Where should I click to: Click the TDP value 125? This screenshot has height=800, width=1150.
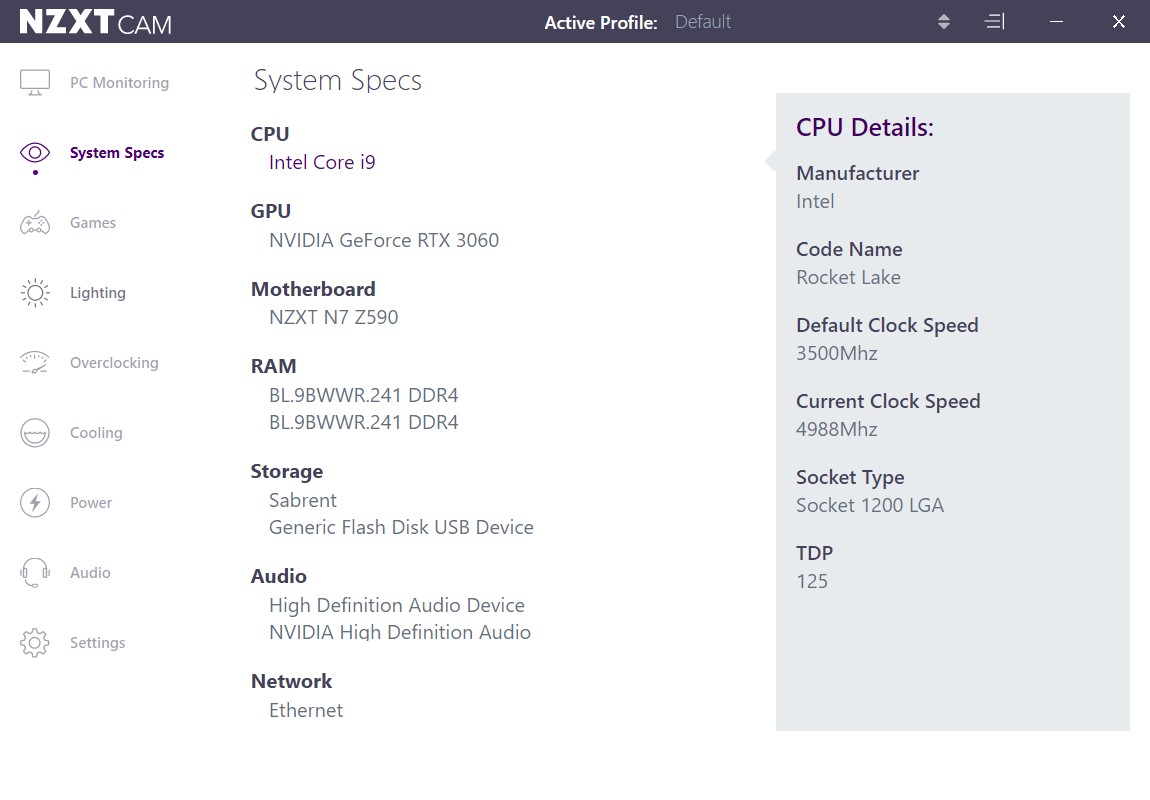click(x=812, y=581)
